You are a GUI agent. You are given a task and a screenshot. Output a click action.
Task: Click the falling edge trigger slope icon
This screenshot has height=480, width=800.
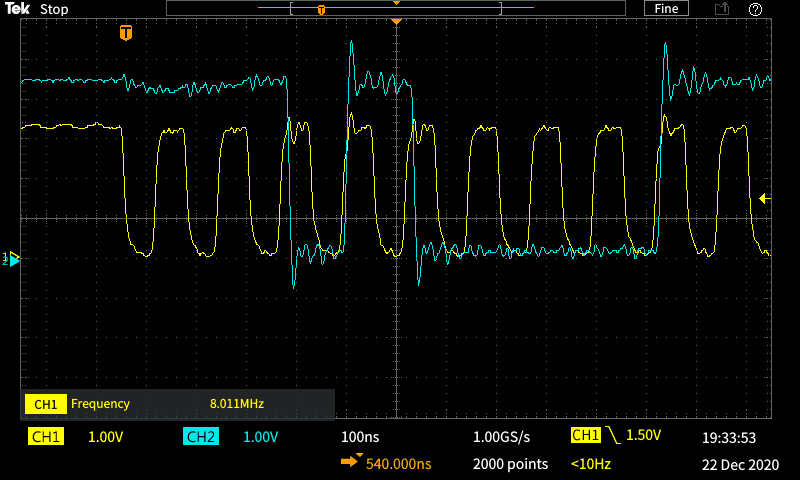[612, 436]
